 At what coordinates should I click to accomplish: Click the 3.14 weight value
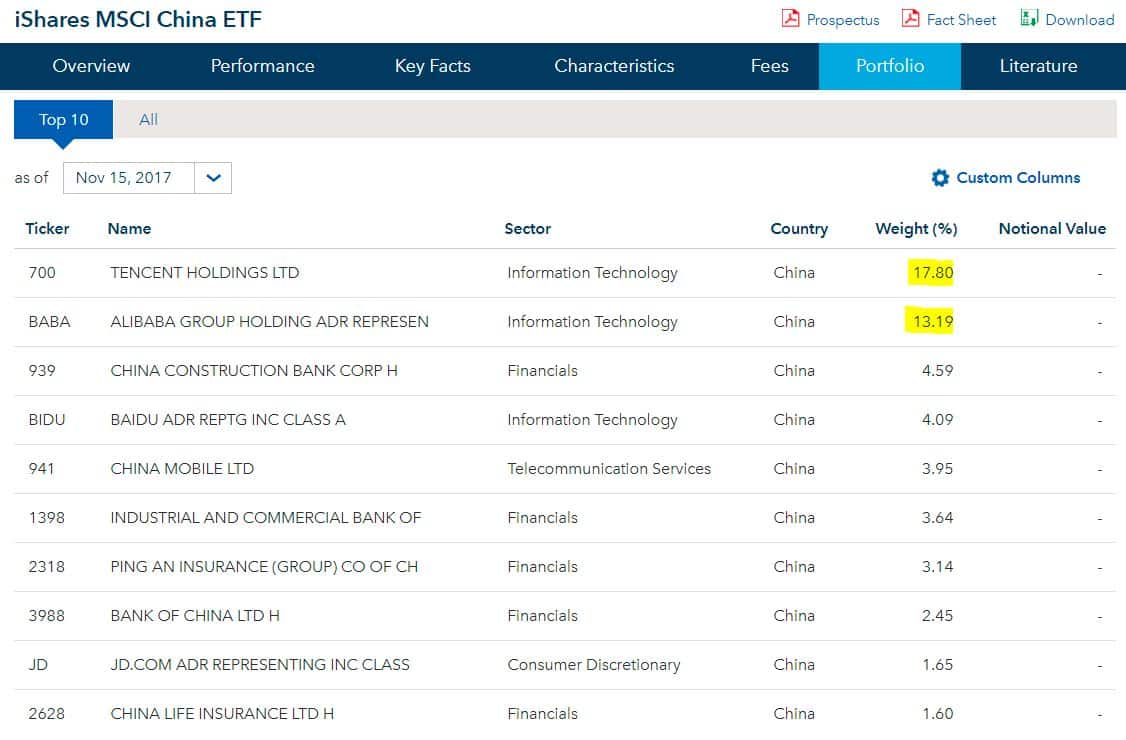tap(937, 567)
